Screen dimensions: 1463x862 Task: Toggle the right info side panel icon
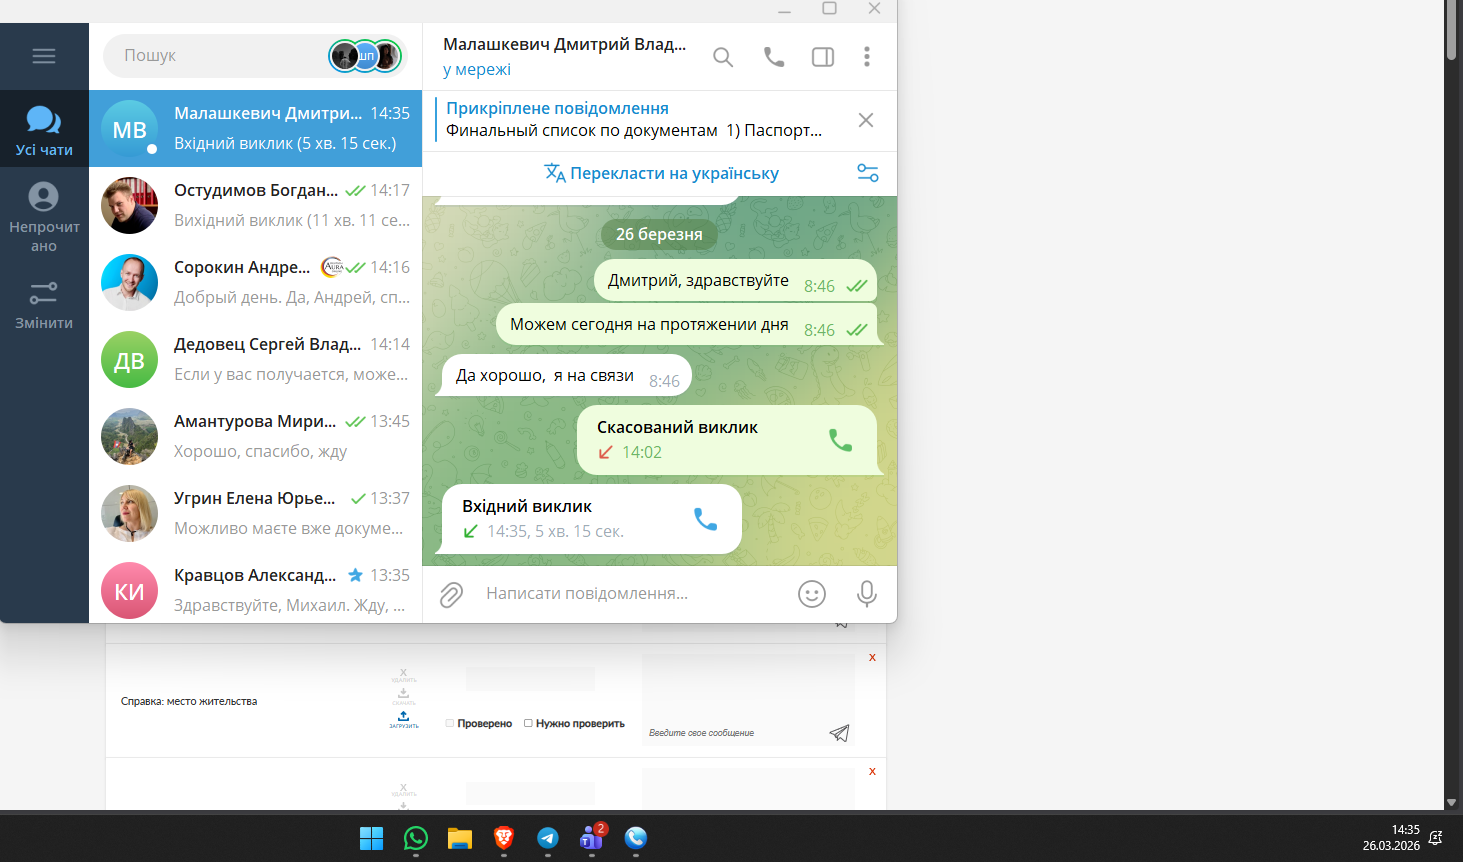pyautogui.click(x=823, y=57)
